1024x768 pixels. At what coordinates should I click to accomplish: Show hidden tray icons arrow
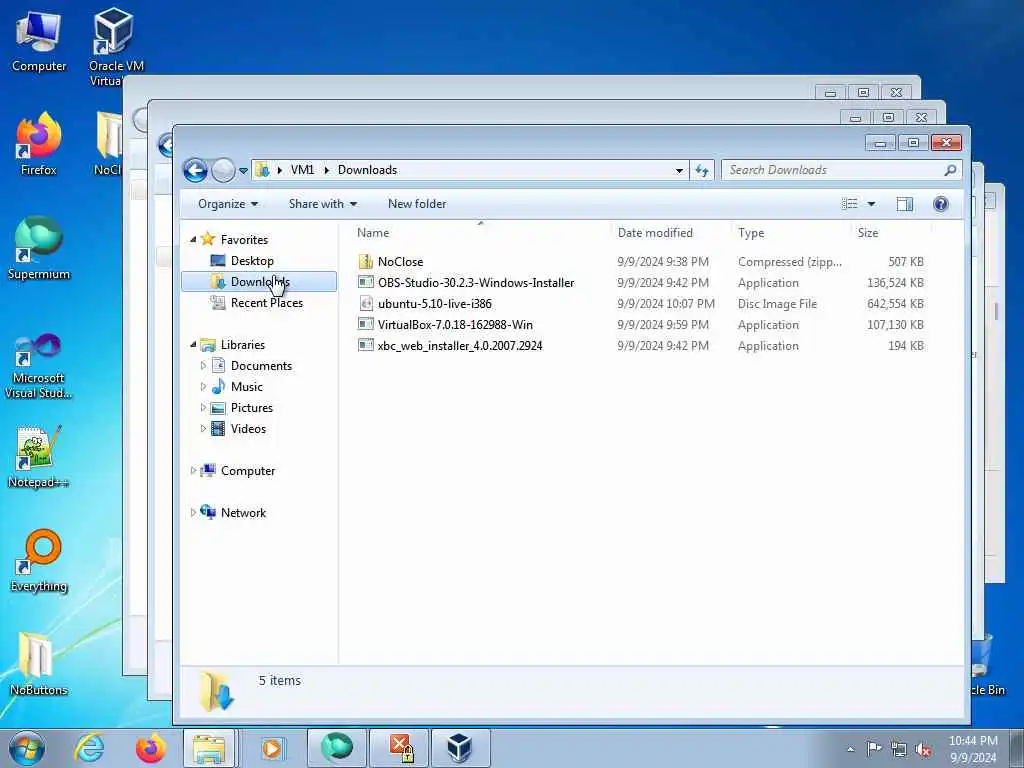pos(850,750)
